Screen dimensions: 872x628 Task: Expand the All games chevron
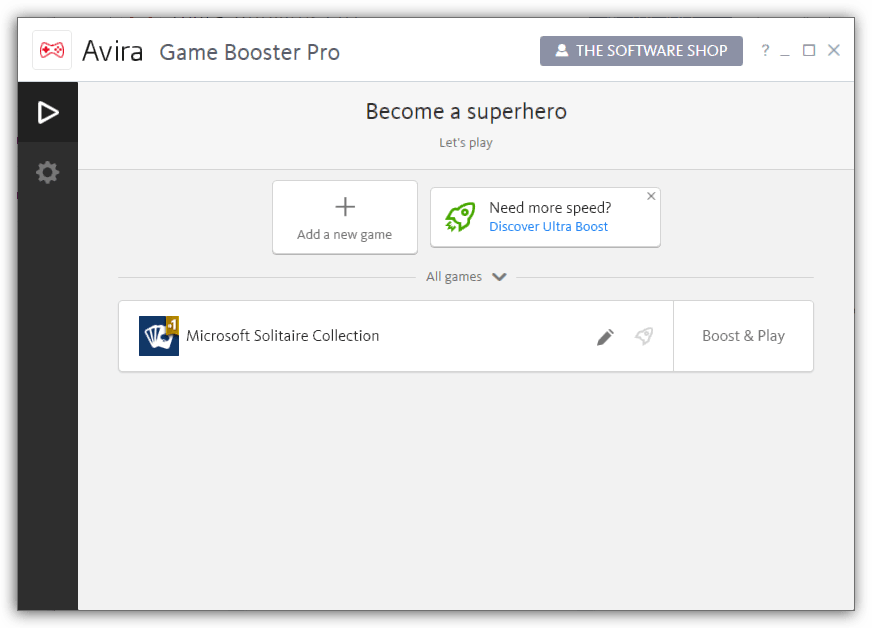pos(500,277)
